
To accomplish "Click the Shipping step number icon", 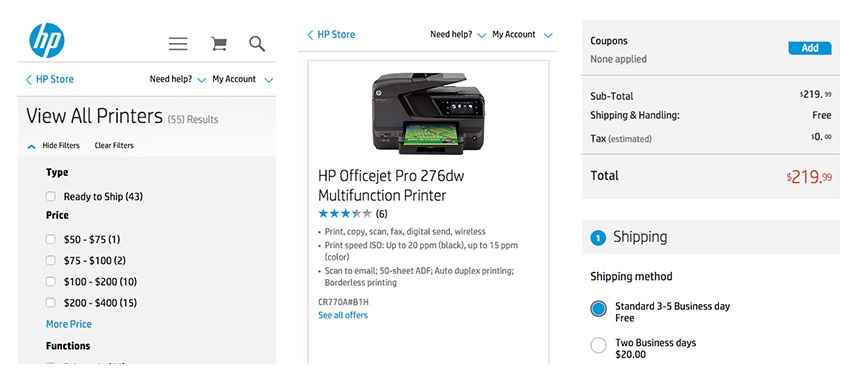I will (x=598, y=238).
